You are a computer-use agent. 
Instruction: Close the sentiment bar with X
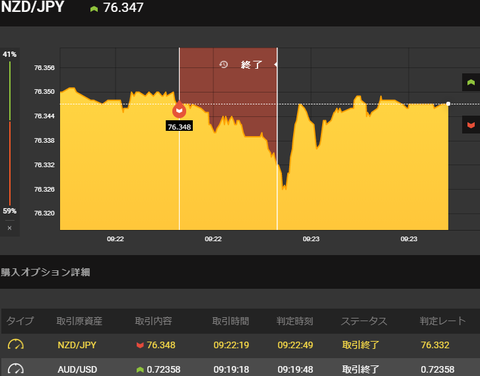point(9,228)
